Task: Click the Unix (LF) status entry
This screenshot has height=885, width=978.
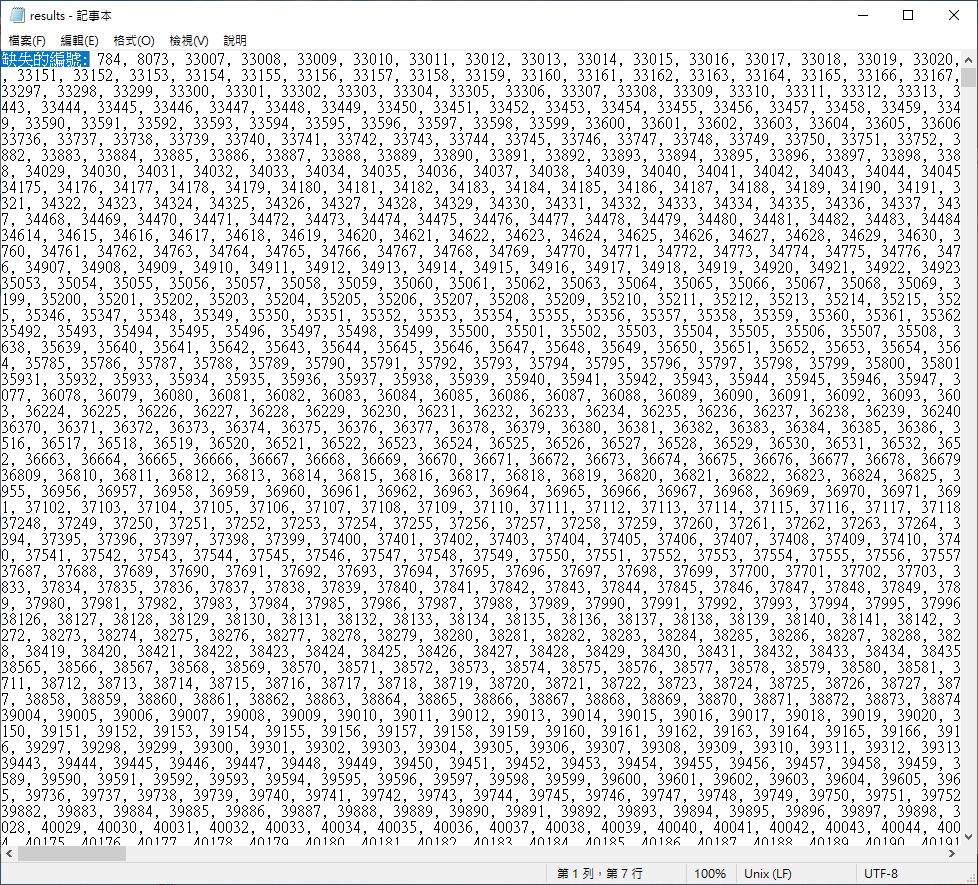Action: (x=768, y=874)
